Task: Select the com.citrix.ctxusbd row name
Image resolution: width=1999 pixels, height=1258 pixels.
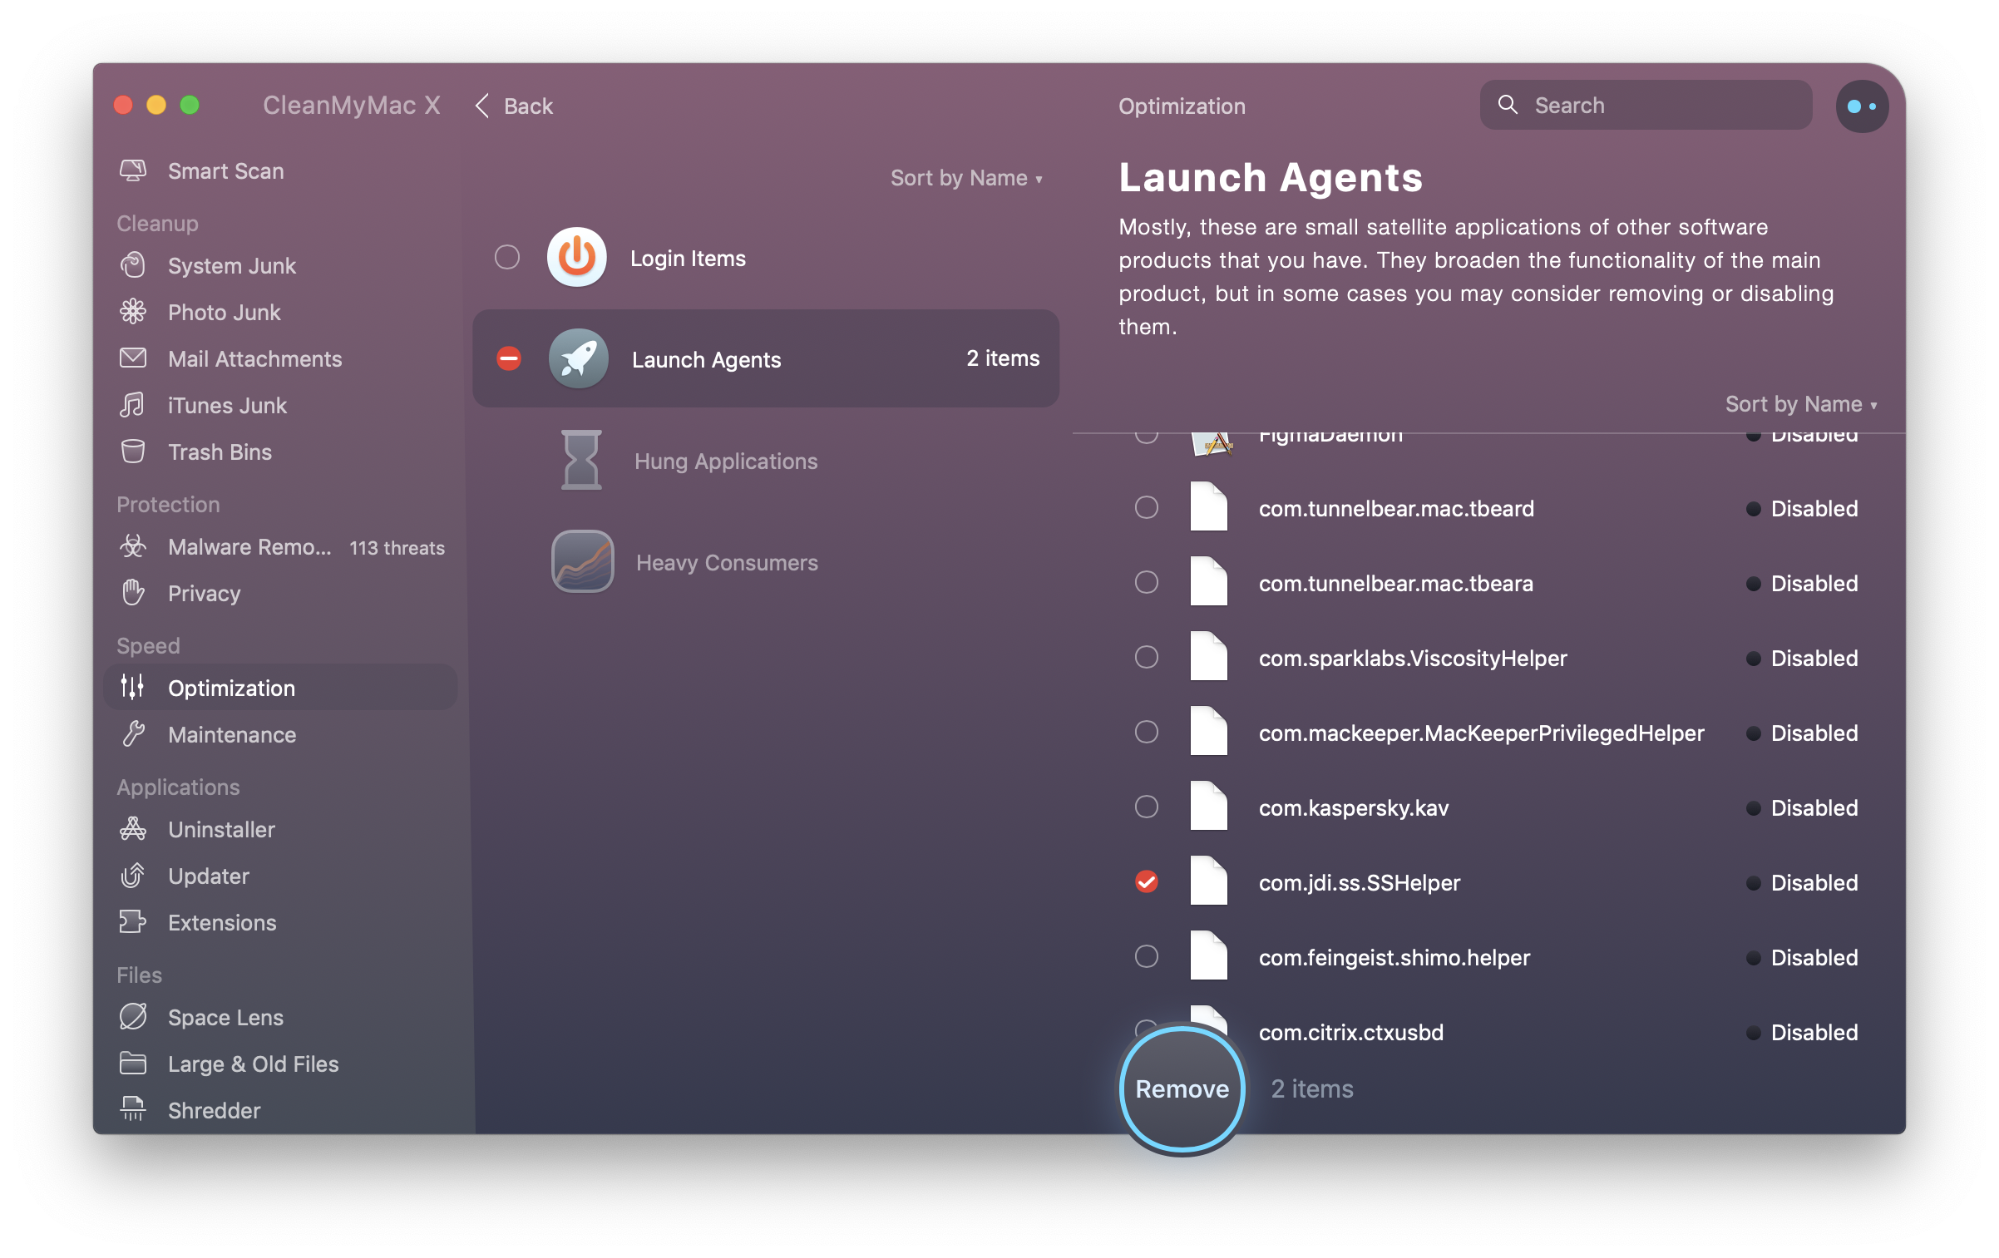Action: pyautogui.click(x=1351, y=1032)
